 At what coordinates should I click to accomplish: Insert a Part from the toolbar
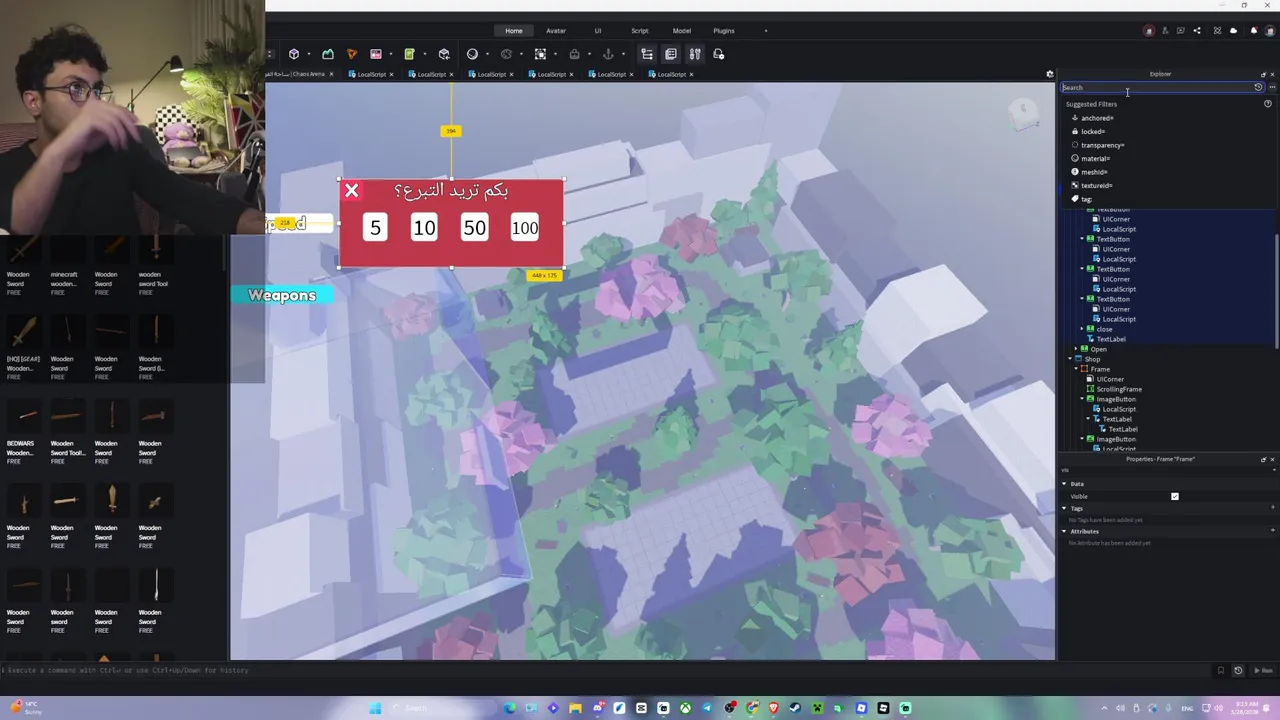click(294, 54)
